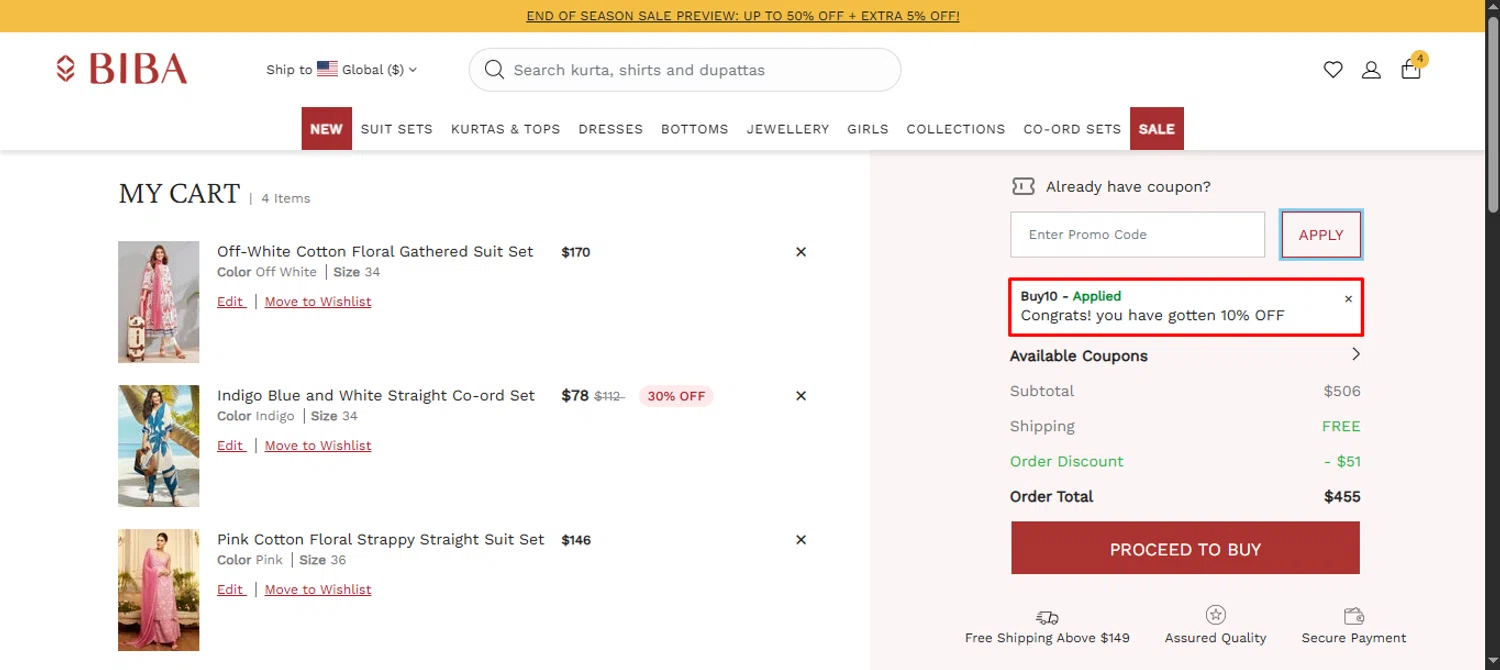
Task: Open the Off-White Suit Set thumbnail
Action: click(159, 302)
